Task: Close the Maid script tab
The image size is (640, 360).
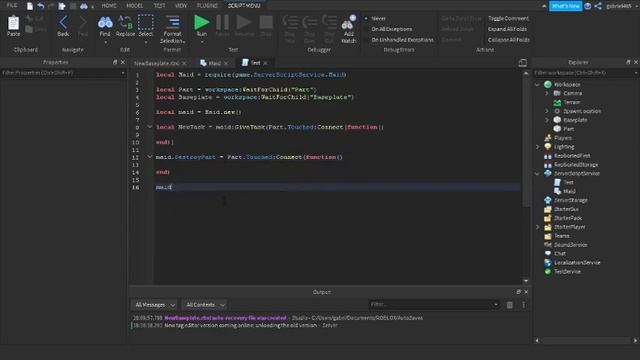Action: pos(226,63)
